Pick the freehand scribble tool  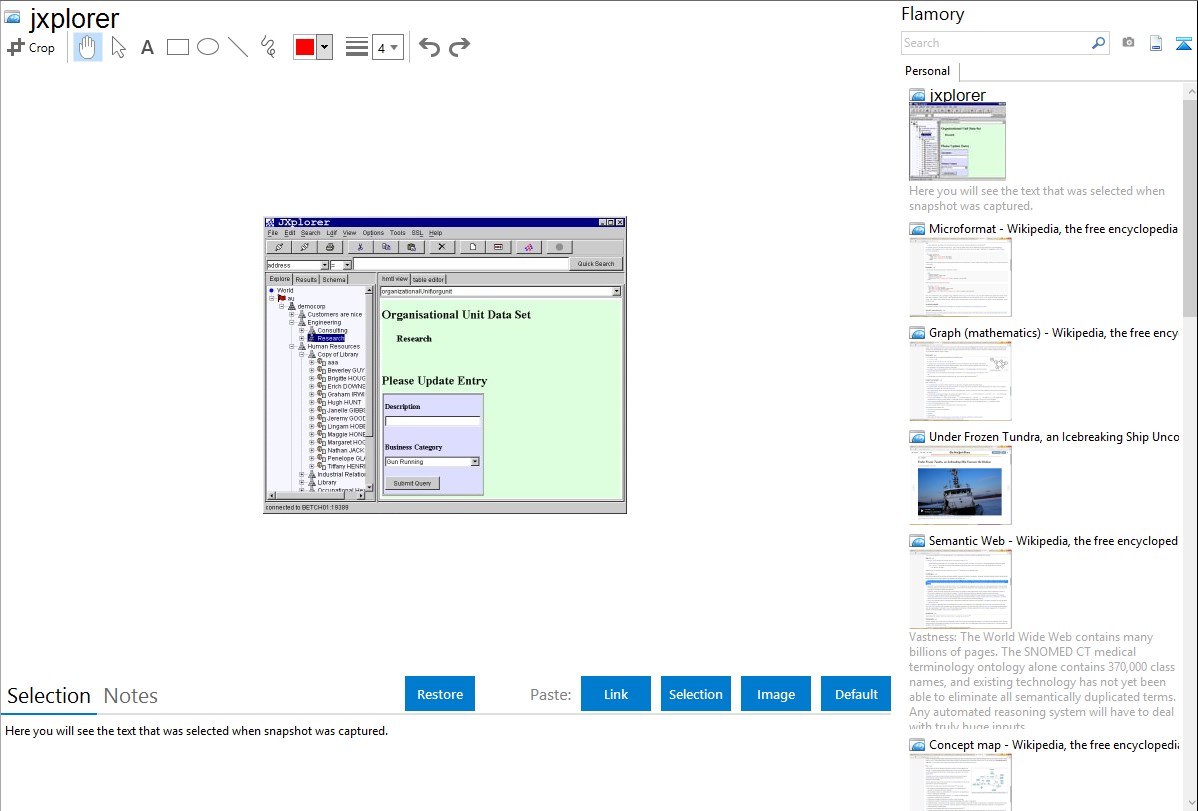coord(268,47)
